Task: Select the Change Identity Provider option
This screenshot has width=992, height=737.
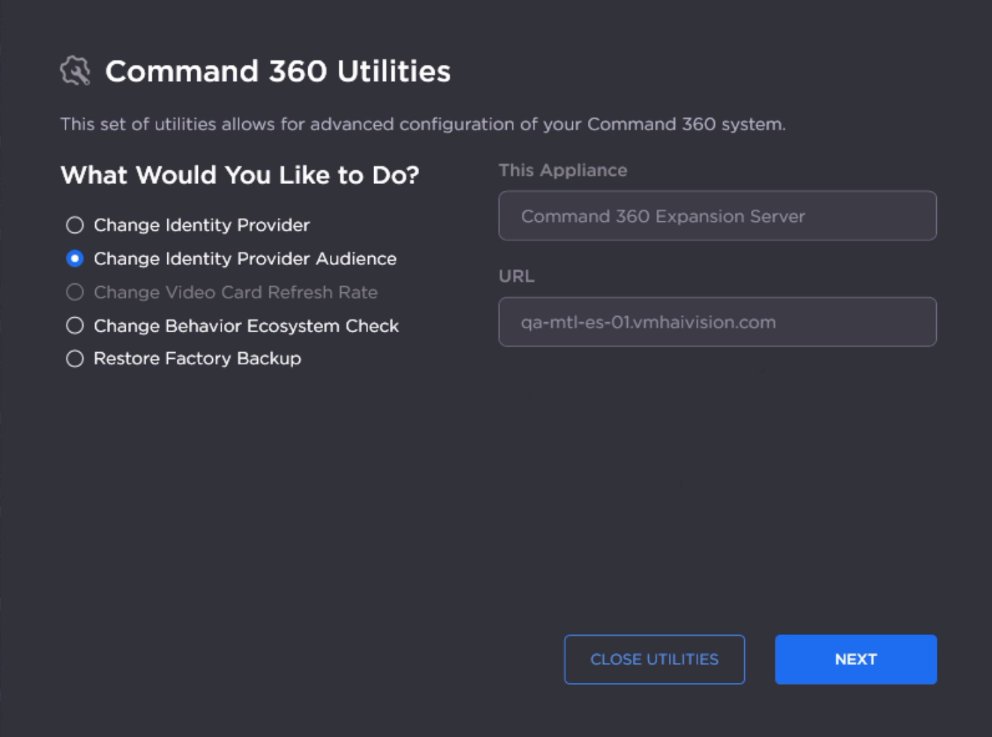Action: pyautogui.click(x=74, y=225)
